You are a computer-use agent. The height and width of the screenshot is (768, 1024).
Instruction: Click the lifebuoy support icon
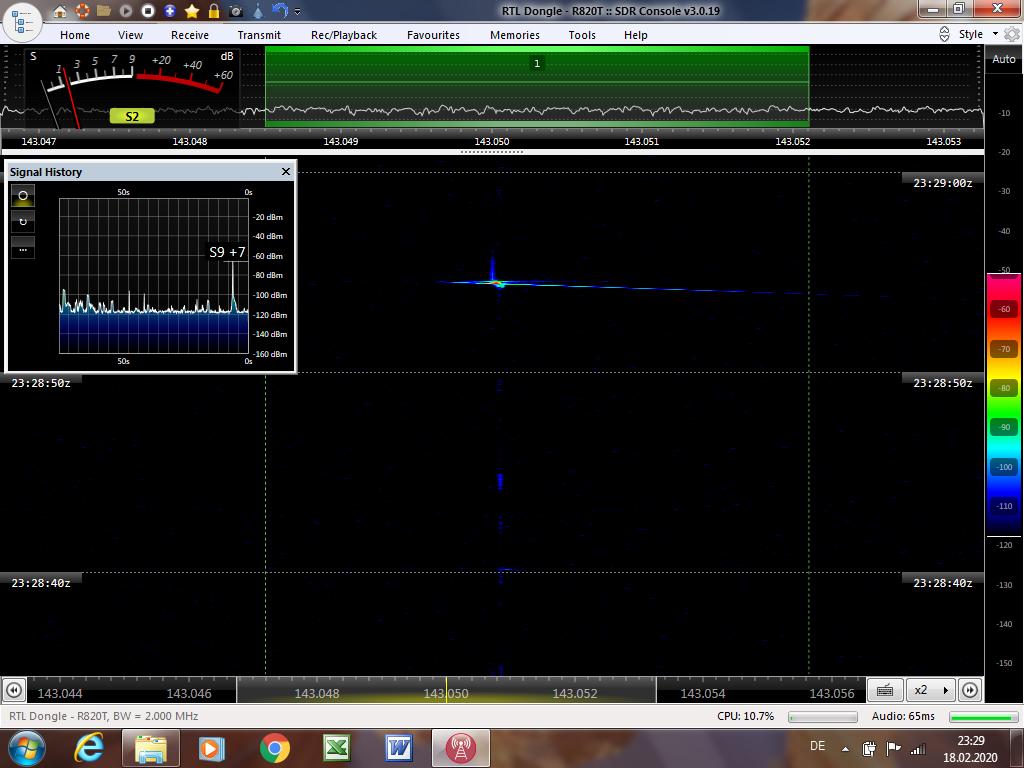pyautogui.click(x=82, y=11)
